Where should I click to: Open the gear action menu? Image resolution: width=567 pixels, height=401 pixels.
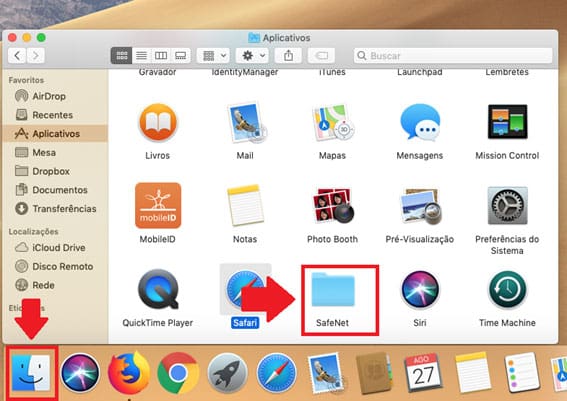[x=252, y=56]
